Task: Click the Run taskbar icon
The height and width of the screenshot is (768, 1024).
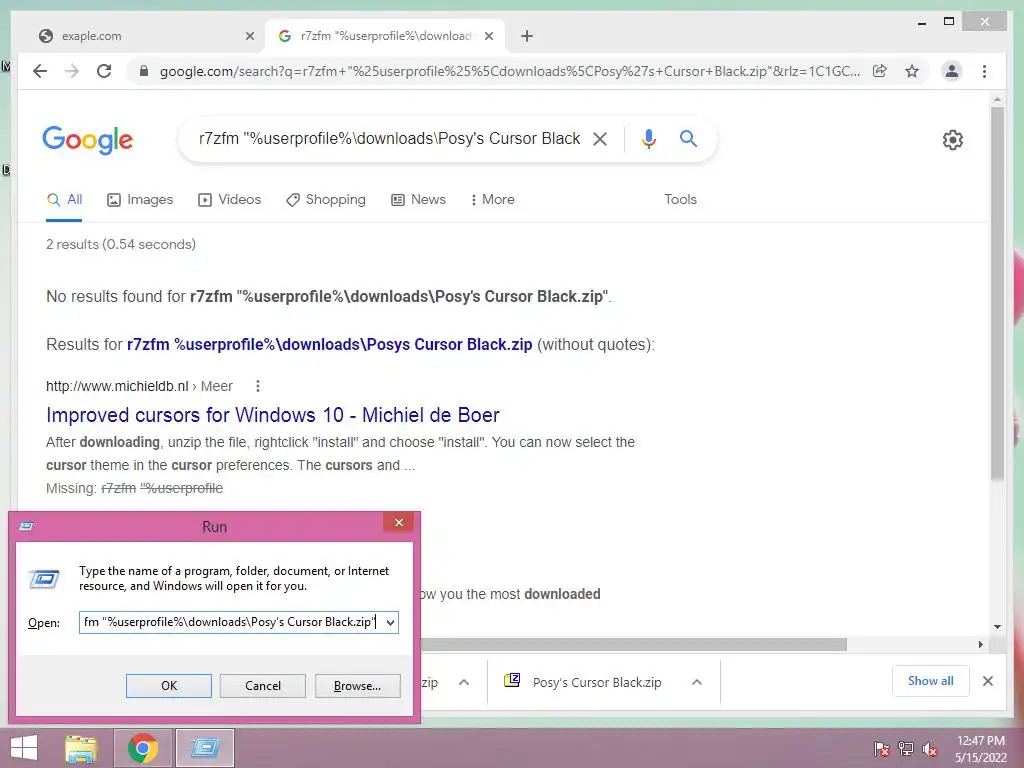Action: (x=205, y=748)
